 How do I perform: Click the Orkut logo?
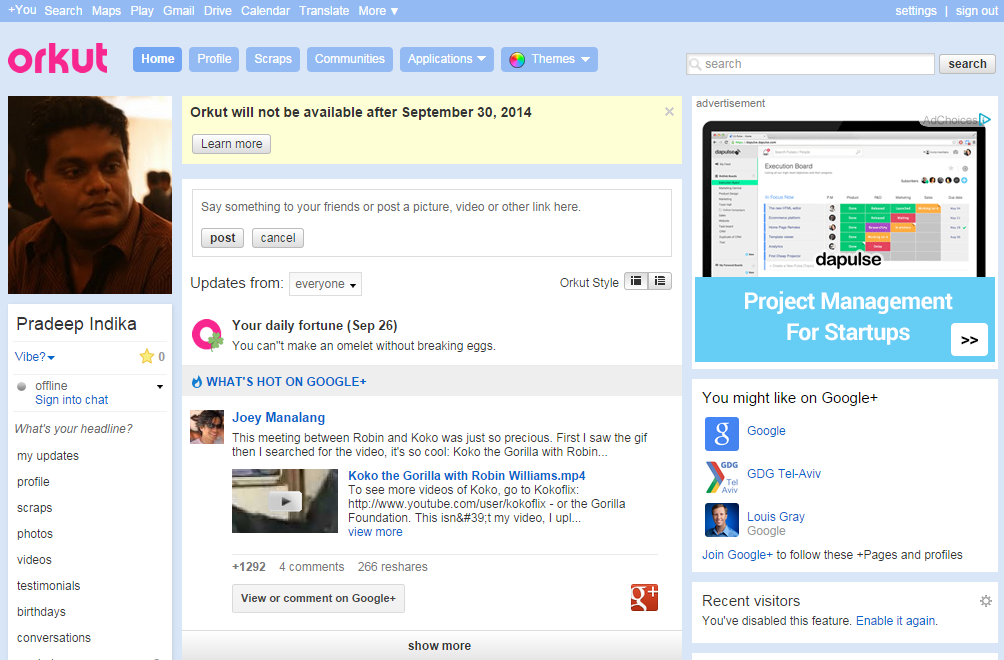point(58,59)
